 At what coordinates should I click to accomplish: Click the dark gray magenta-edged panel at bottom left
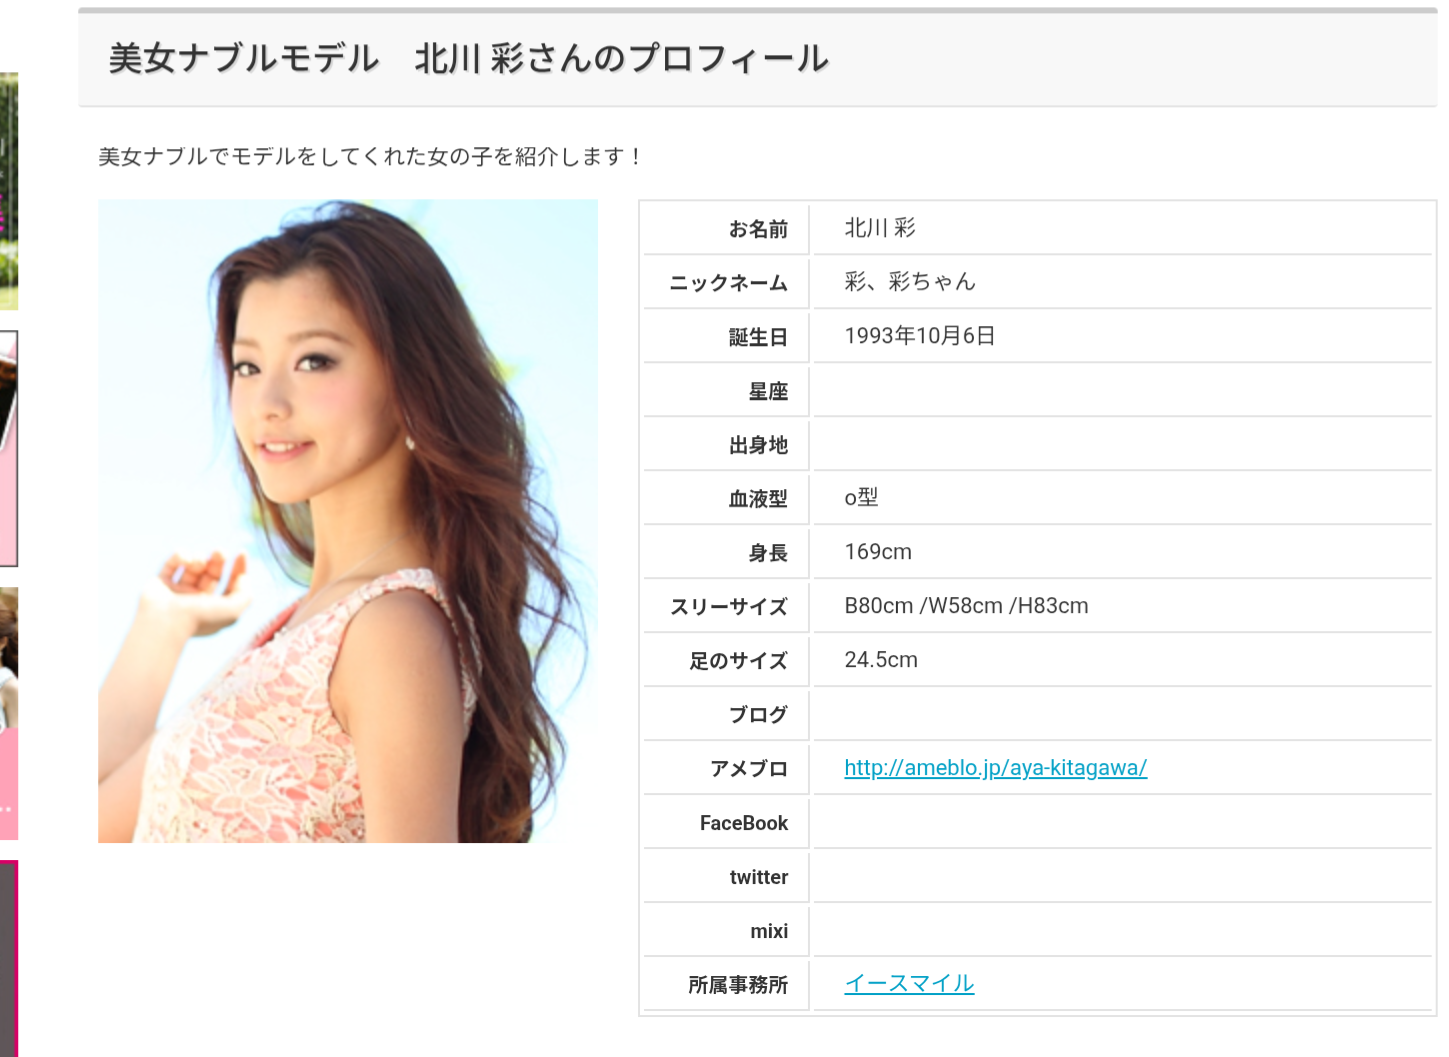pyautogui.click(x=8, y=958)
